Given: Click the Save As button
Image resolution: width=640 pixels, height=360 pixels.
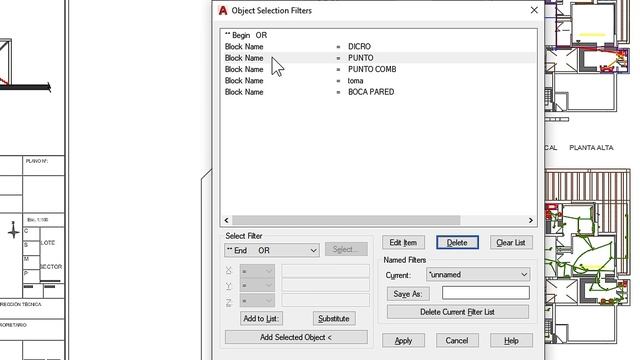Looking at the screenshot, I should tap(408, 294).
